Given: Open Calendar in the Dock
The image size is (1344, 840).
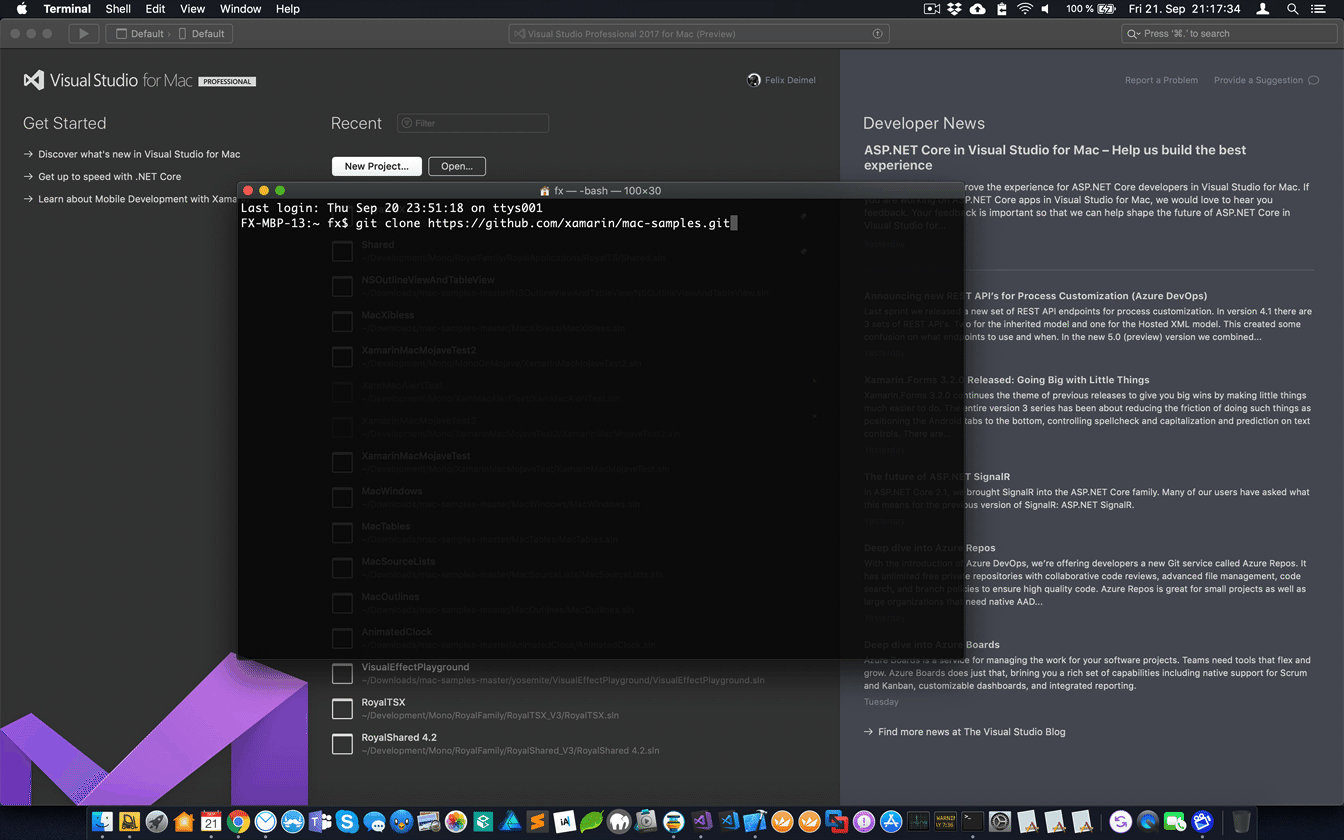Looking at the screenshot, I should [211, 821].
